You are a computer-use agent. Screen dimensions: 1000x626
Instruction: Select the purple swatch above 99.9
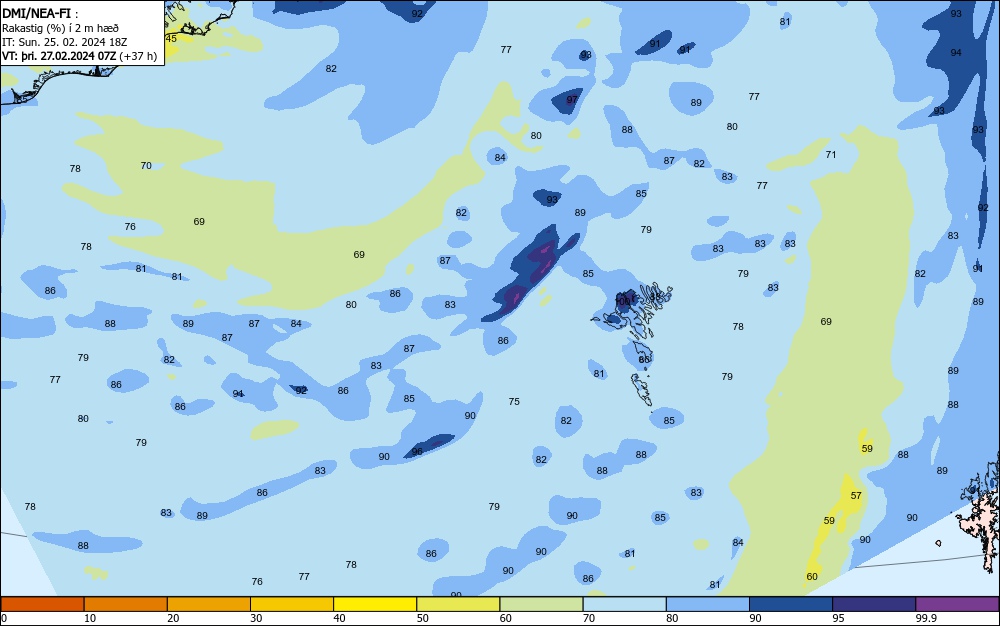coord(957,604)
